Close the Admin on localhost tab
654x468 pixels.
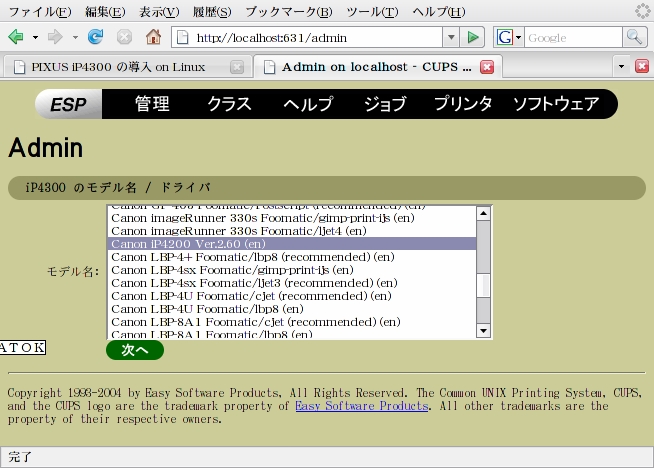487,67
